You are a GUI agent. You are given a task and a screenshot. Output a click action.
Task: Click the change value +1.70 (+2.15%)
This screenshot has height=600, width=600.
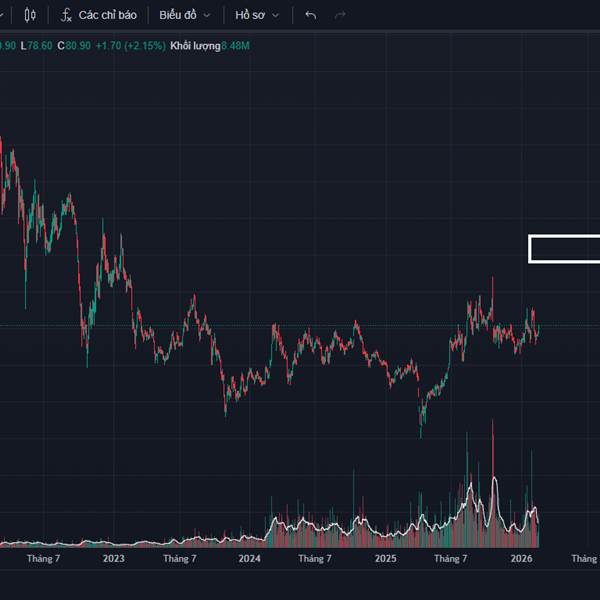tap(130, 46)
